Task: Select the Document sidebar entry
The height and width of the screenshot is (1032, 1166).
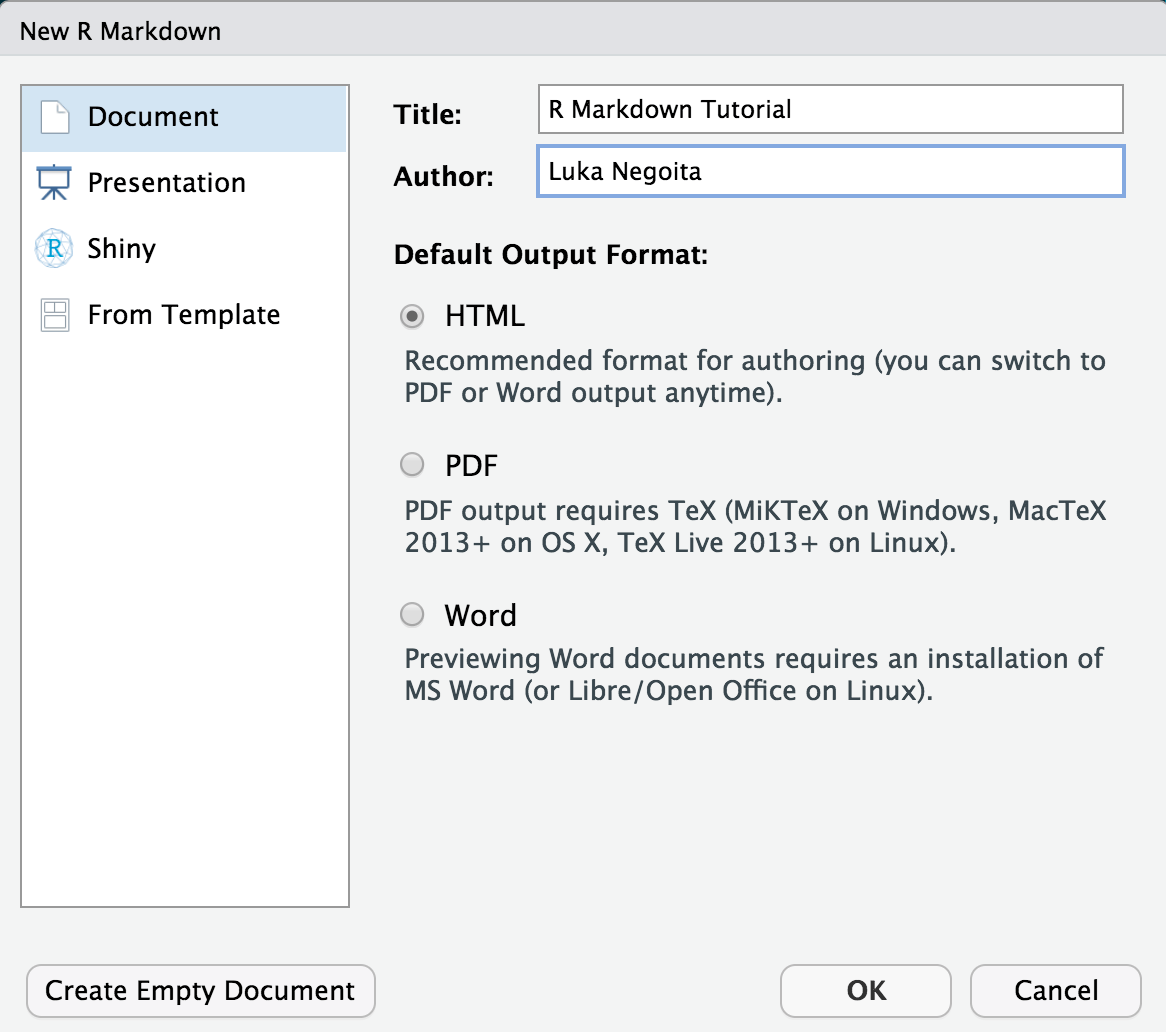Action: click(154, 116)
